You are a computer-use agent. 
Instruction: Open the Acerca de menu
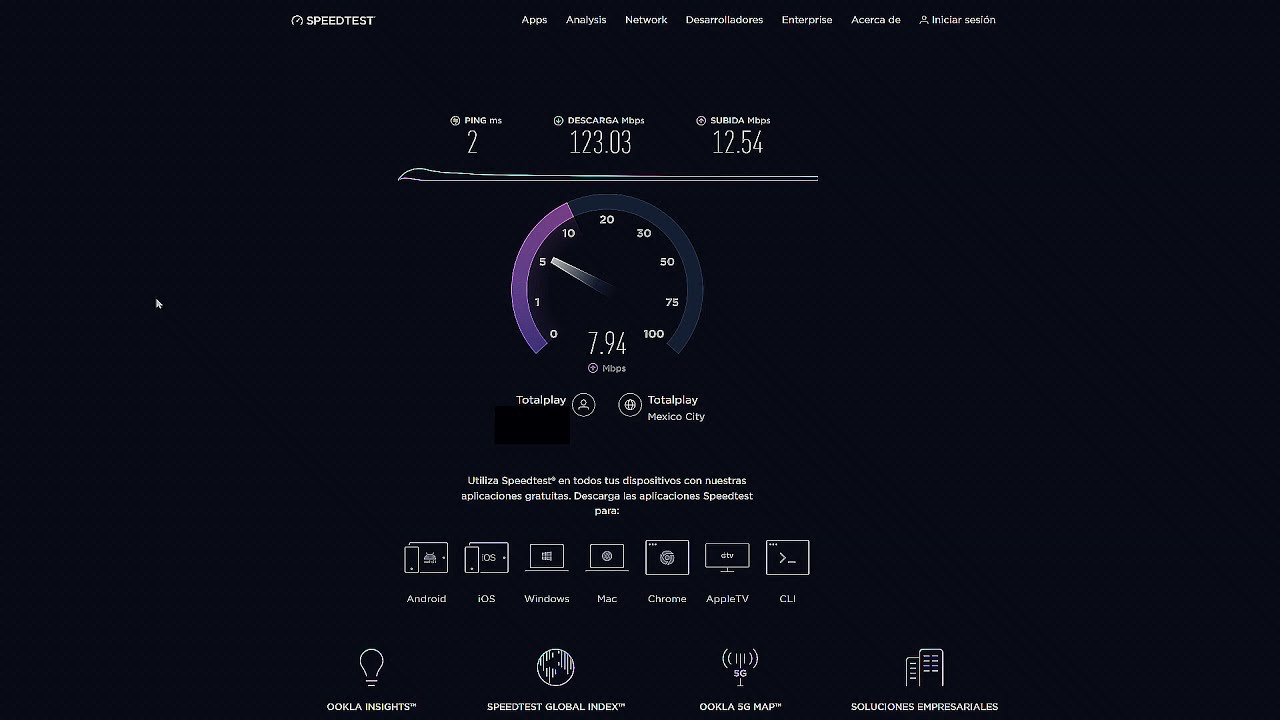pyautogui.click(x=876, y=20)
